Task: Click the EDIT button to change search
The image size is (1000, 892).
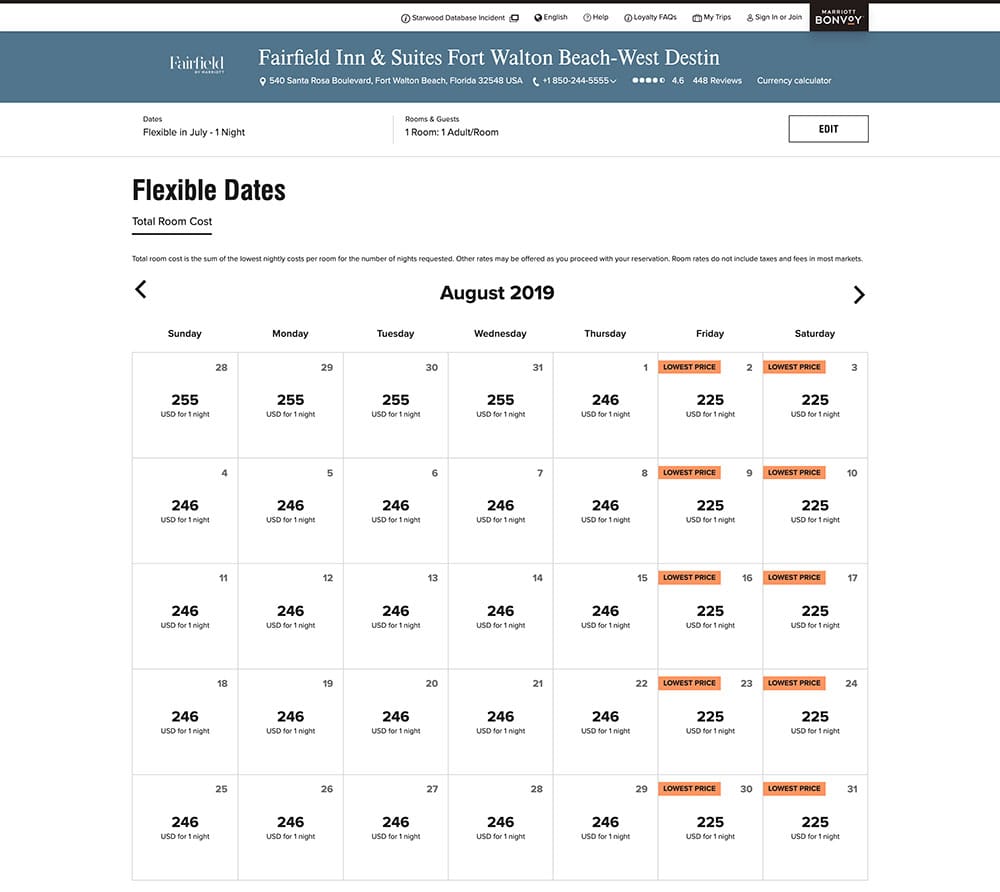Action: 828,128
